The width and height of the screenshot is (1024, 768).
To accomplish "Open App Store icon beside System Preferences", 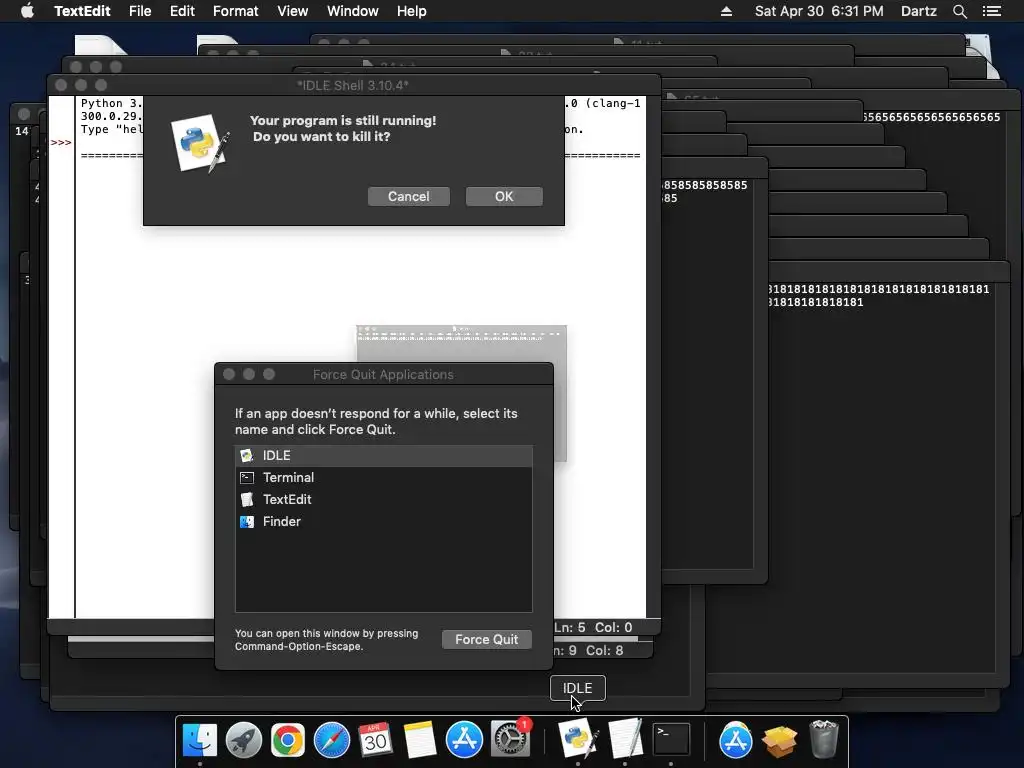I will 464,740.
